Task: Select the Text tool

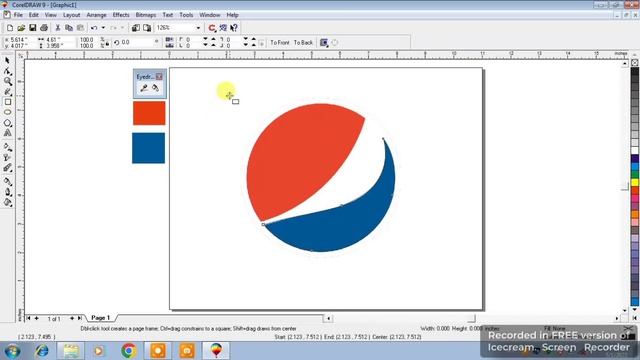Action: click(x=7, y=133)
